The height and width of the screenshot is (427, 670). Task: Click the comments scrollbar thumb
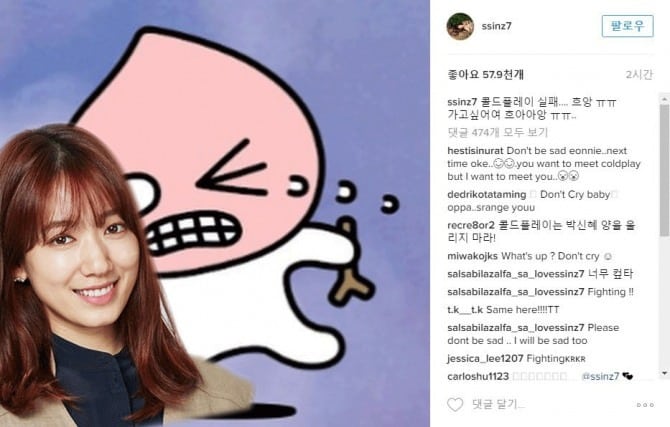pyautogui.click(x=664, y=170)
